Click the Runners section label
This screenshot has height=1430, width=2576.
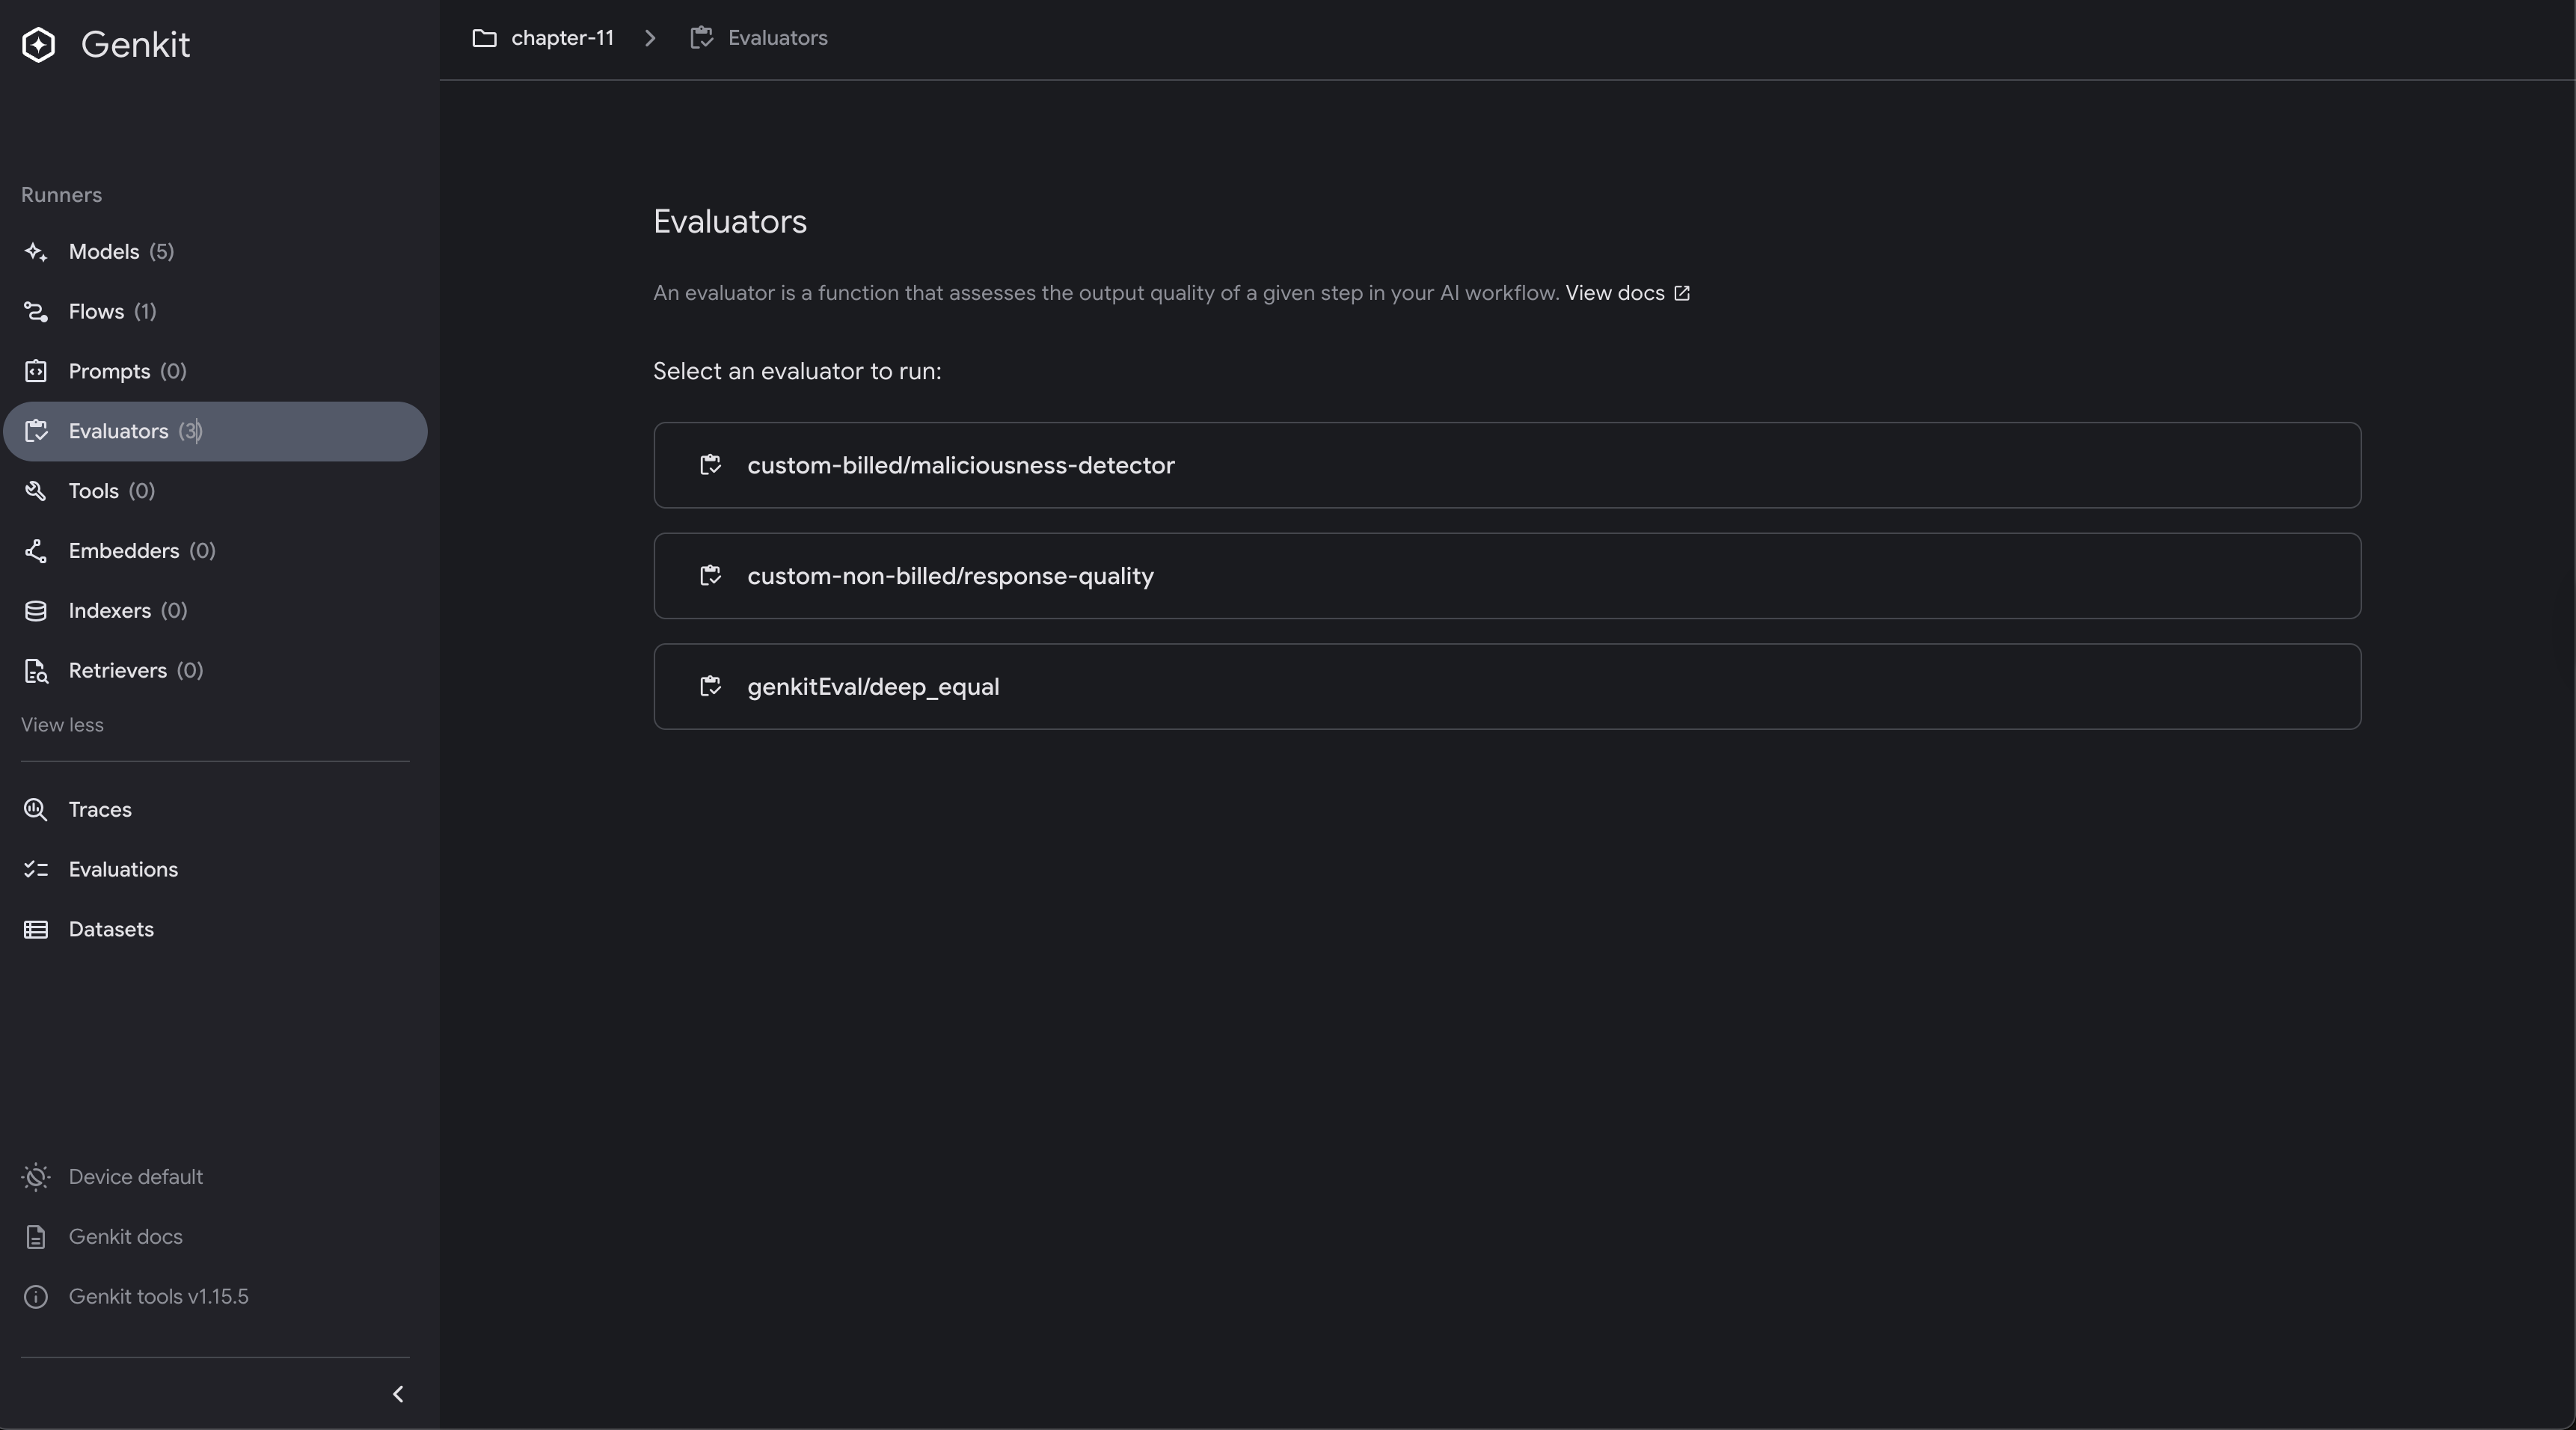click(x=61, y=195)
